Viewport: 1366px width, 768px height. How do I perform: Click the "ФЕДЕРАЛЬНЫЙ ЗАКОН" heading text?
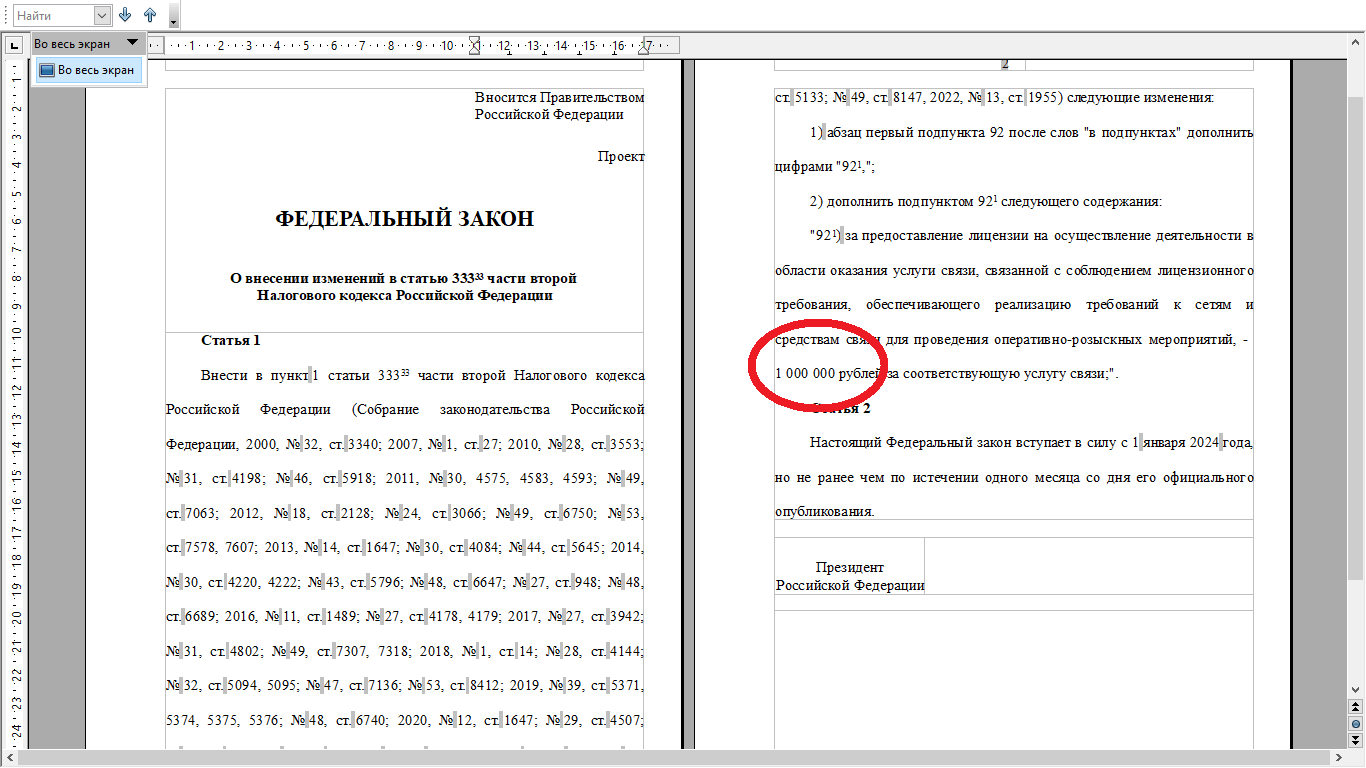click(x=404, y=219)
